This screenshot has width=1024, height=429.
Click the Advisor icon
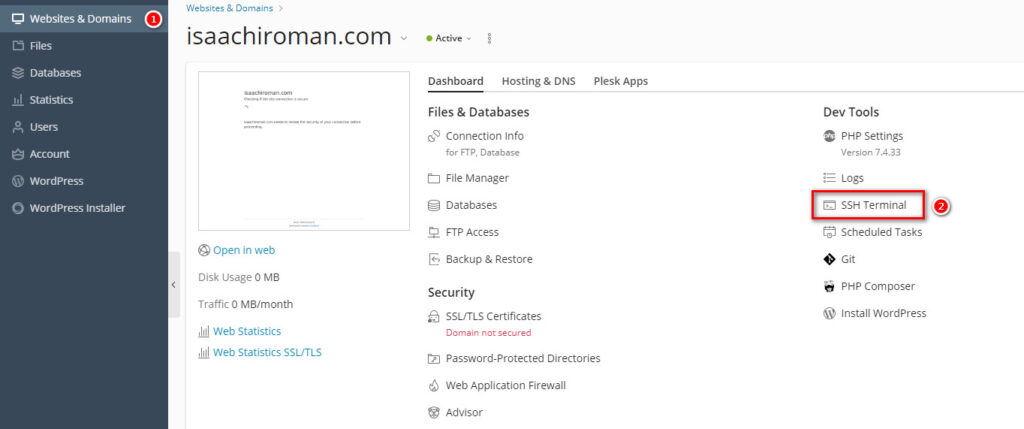click(x=434, y=413)
